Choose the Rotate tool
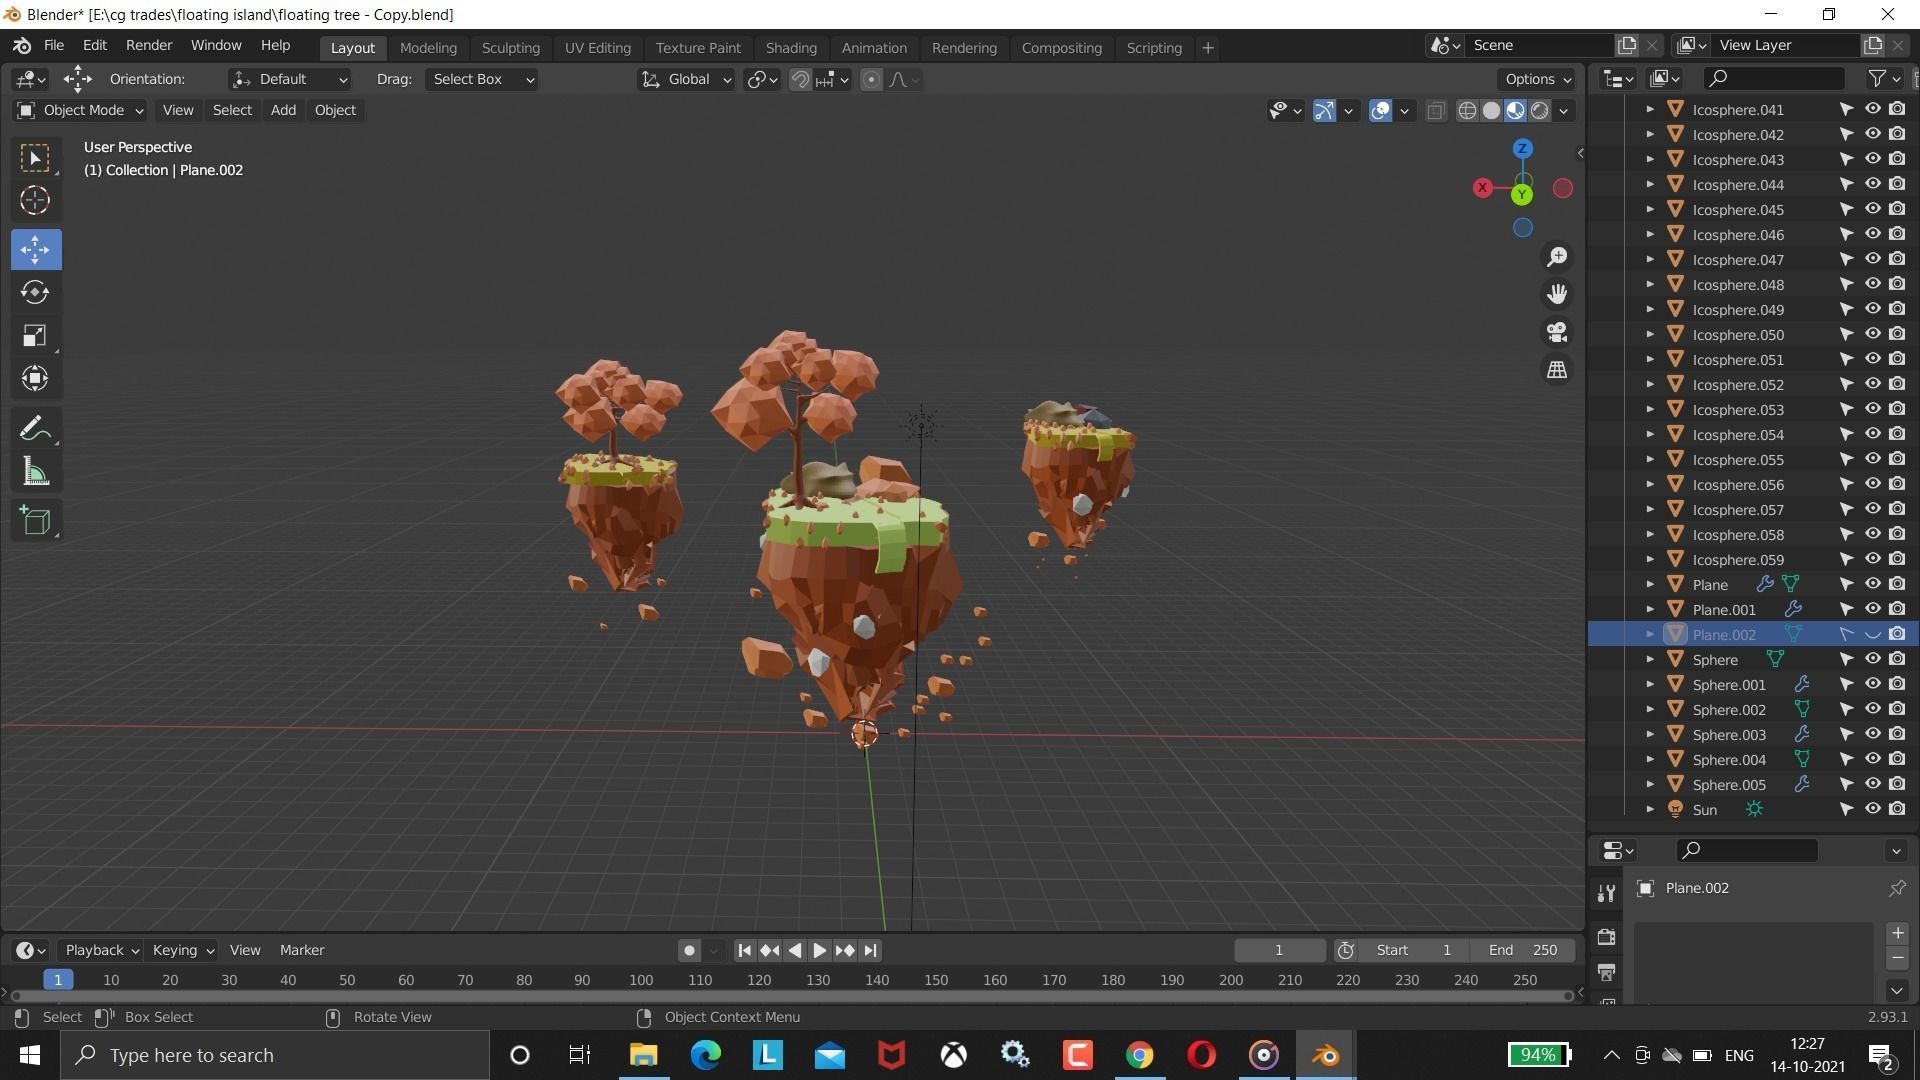The height and width of the screenshot is (1080, 1920). [36, 292]
